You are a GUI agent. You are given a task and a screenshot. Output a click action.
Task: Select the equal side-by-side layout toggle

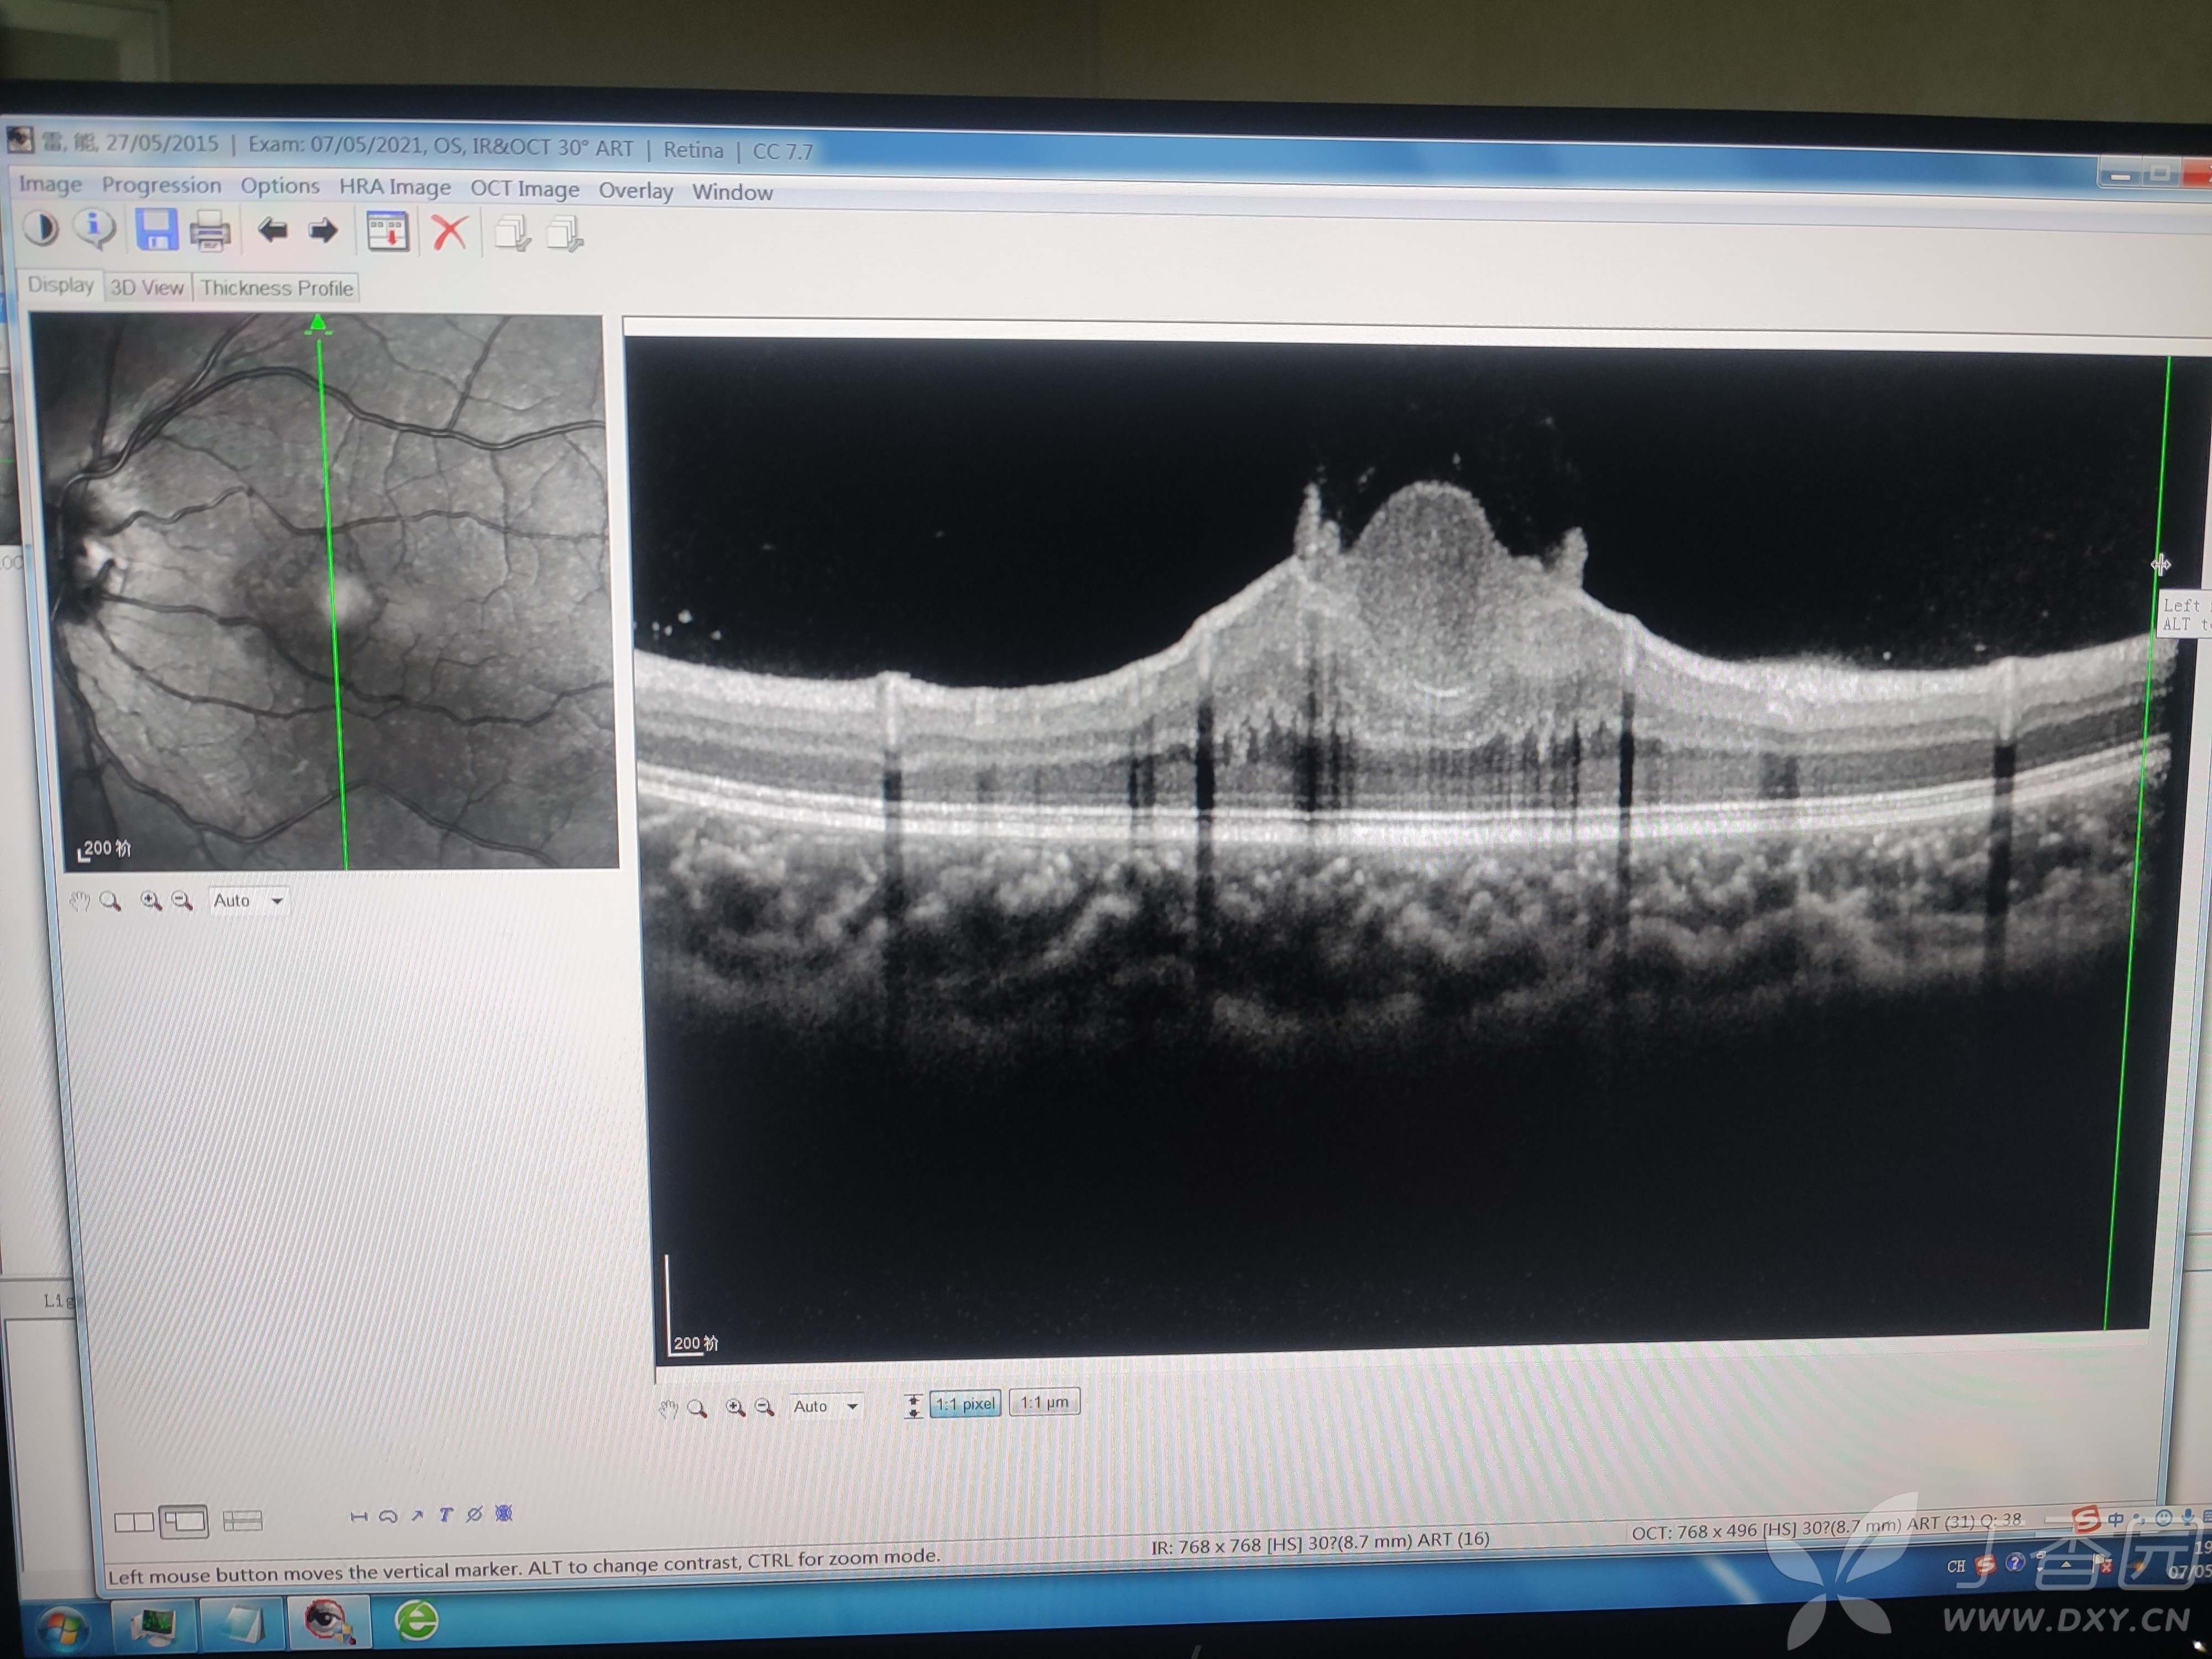[x=134, y=1522]
